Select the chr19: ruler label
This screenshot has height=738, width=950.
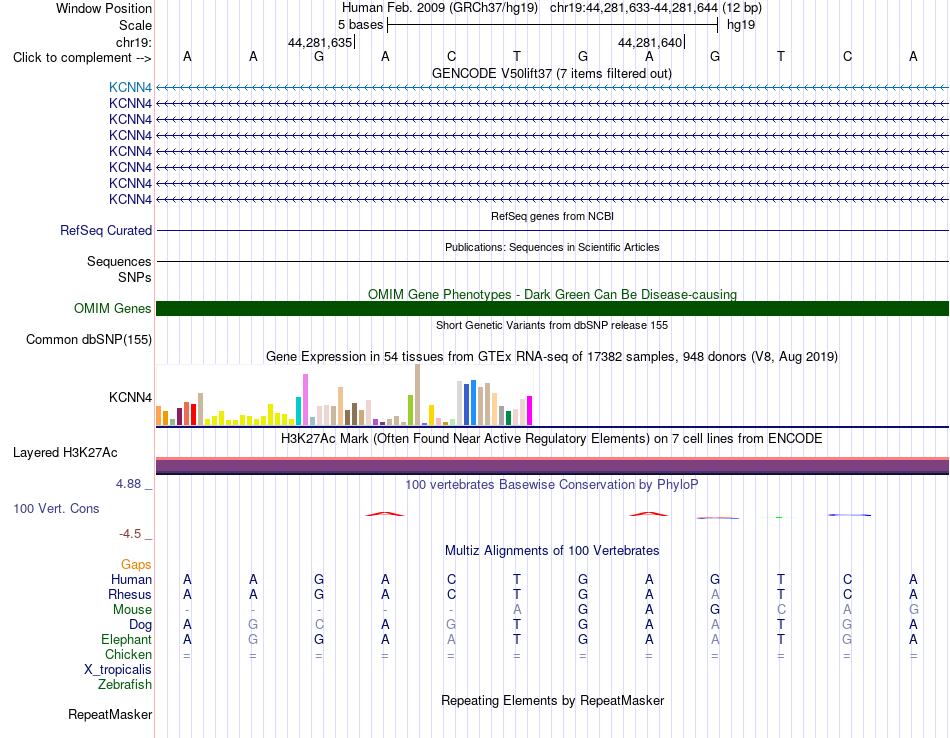pos(133,42)
